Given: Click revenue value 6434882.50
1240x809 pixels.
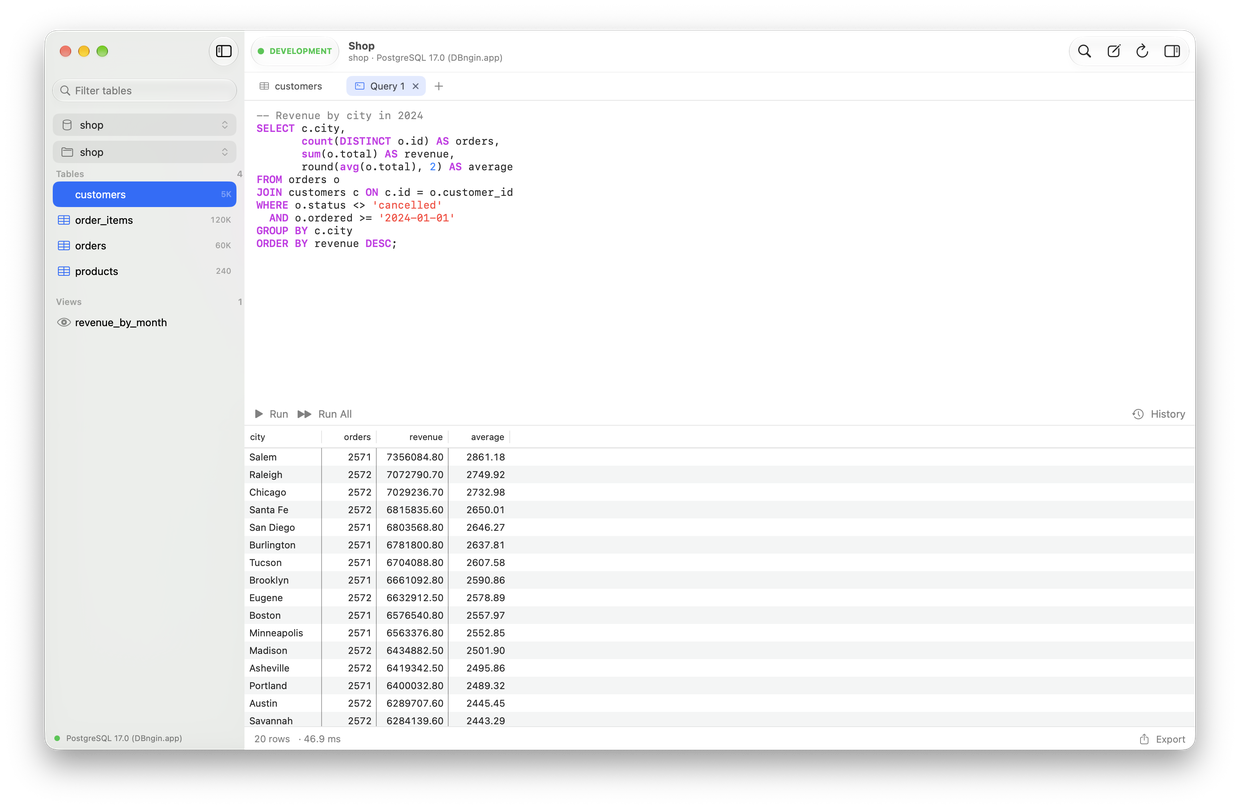Looking at the screenshot, I should pos(414,650).
